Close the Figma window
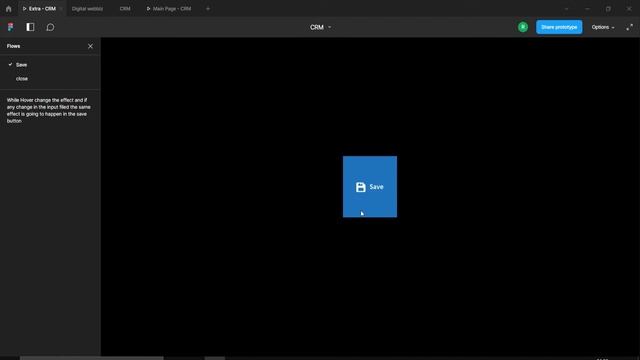Viewport: 640px width, 360px height. pos(629,9)
